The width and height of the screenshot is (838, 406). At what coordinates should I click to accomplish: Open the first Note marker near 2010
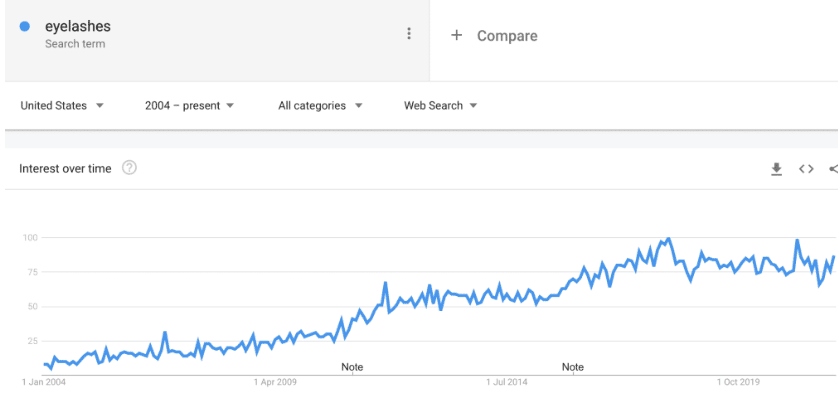click(x=352, y=367)
